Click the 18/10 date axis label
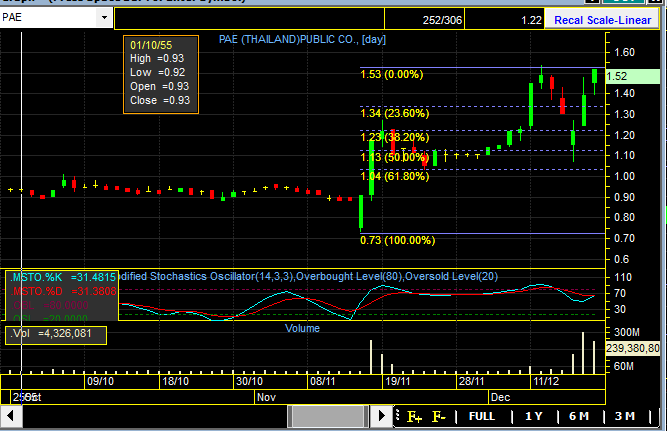Screen dimensions: 667x431 click(x=175, y=381)
